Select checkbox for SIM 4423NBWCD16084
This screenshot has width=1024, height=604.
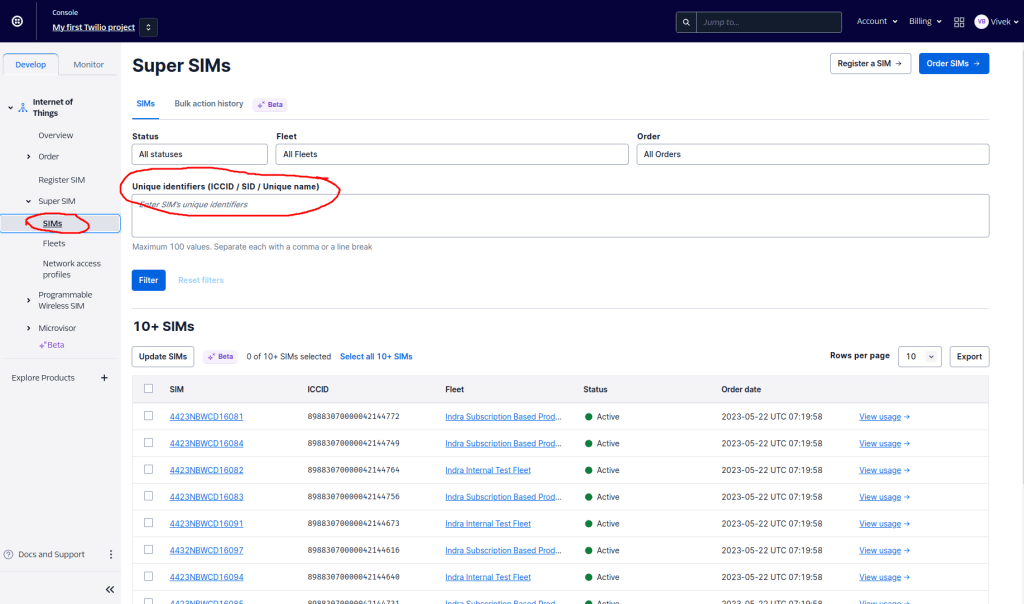(148, 443)
